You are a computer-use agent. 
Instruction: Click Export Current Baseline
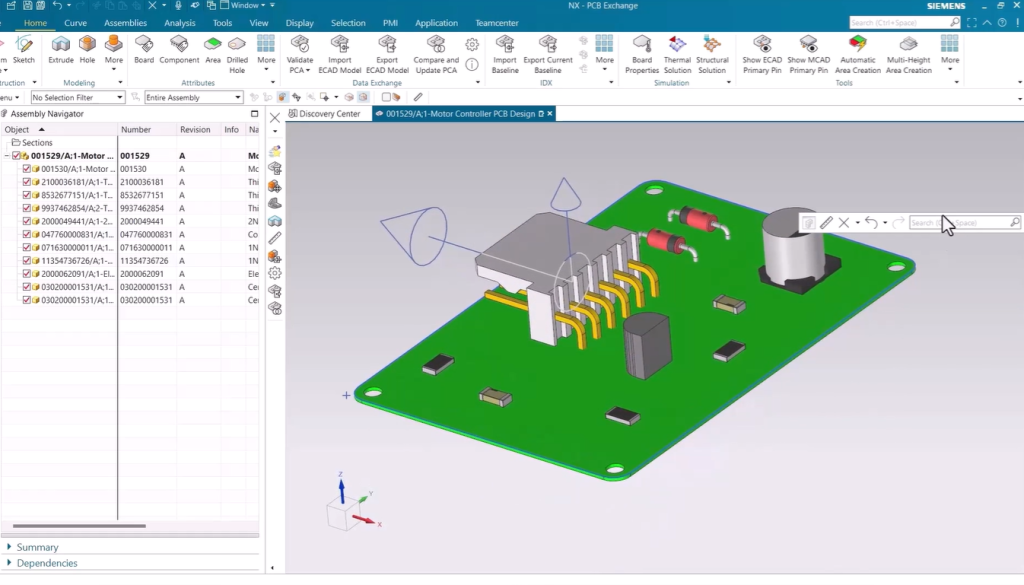coord(547,54)
